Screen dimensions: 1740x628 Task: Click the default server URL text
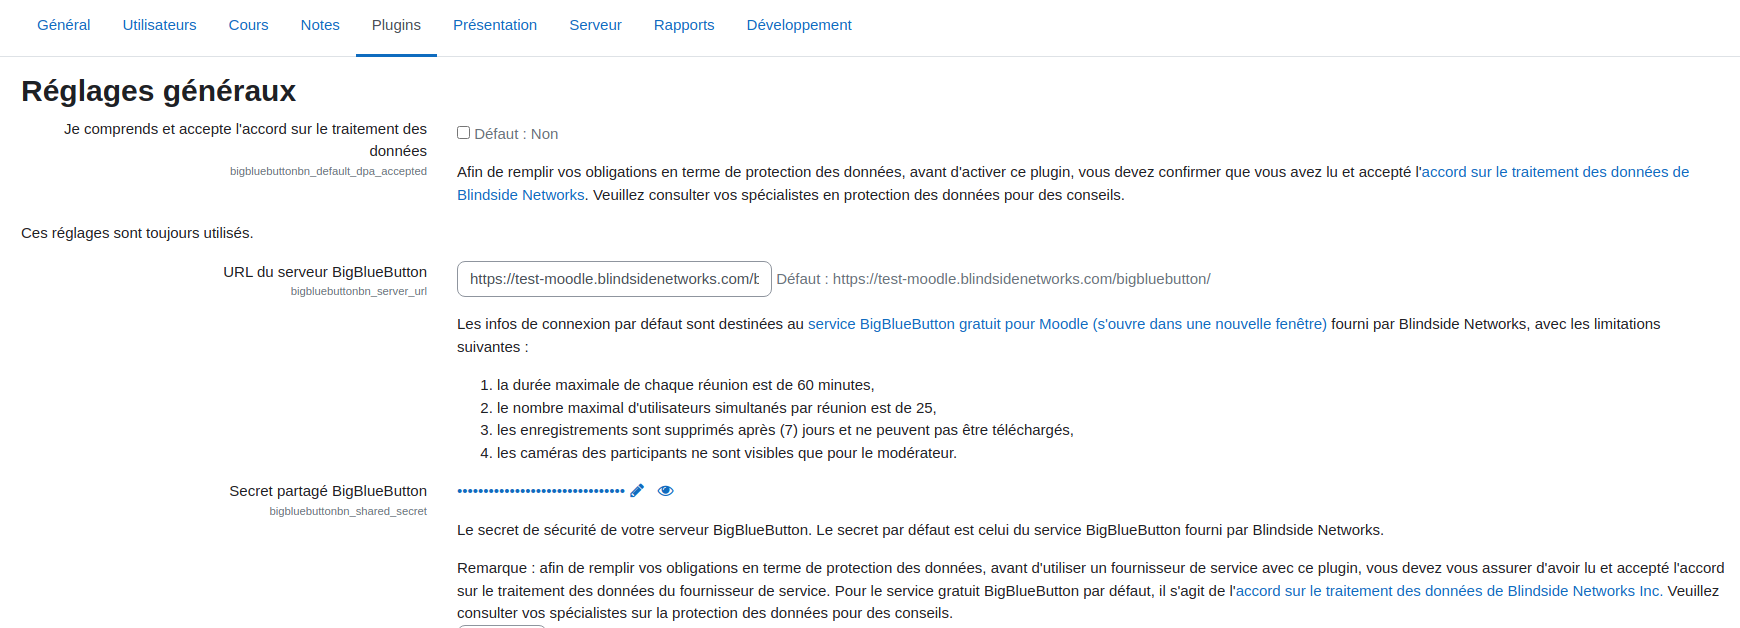click(x=993, y=279)
